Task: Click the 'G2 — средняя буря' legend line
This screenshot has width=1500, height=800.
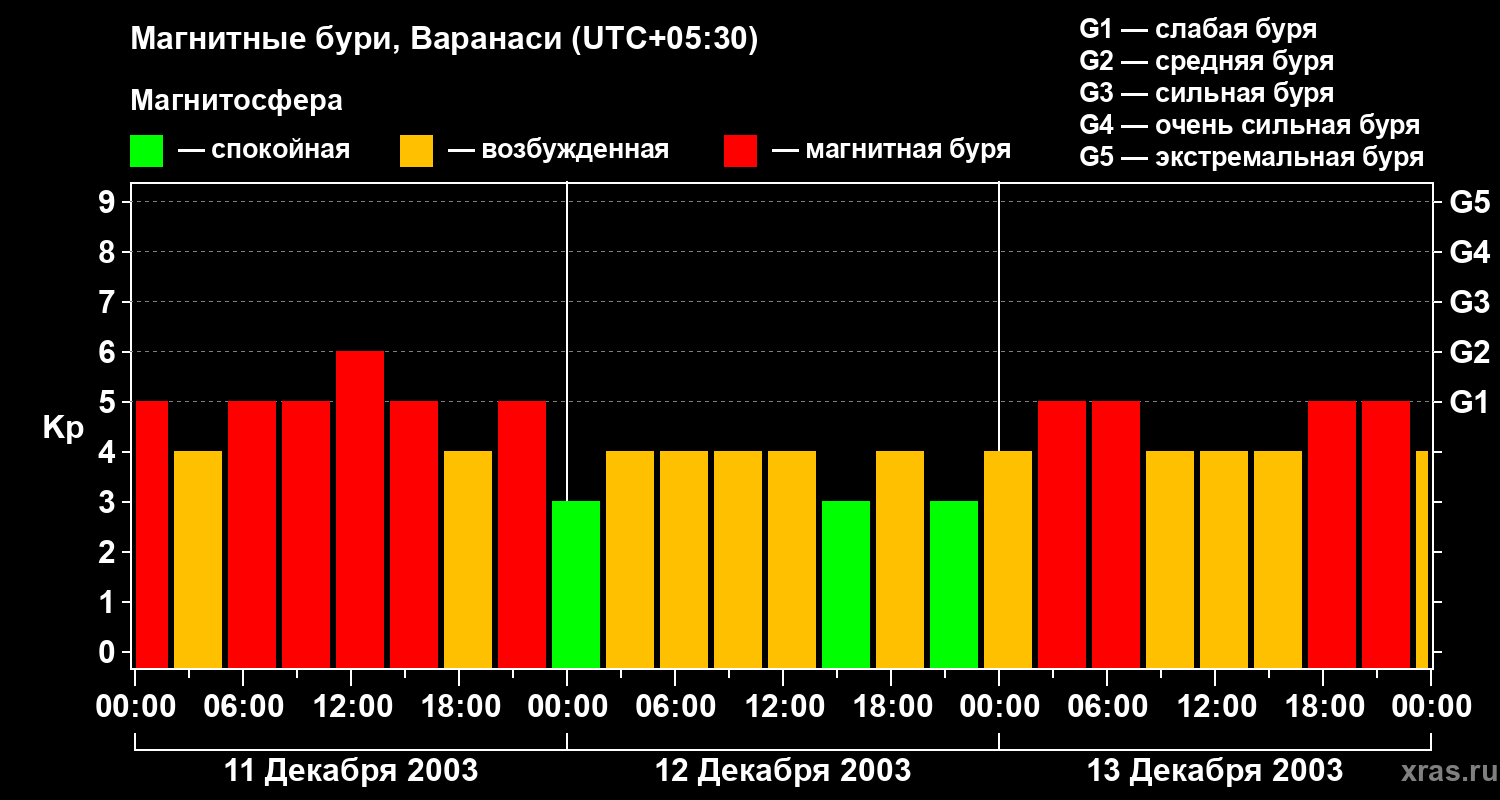Action: (x=1207, y=61)
